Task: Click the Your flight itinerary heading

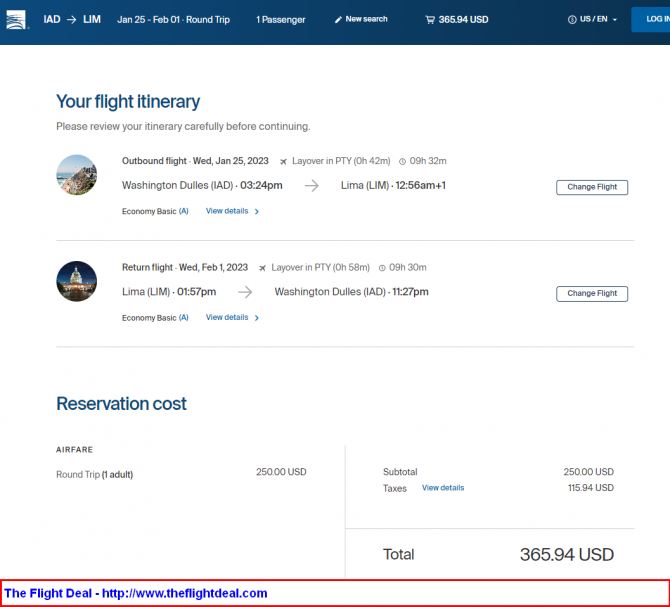Action: (x=128, y=102)
